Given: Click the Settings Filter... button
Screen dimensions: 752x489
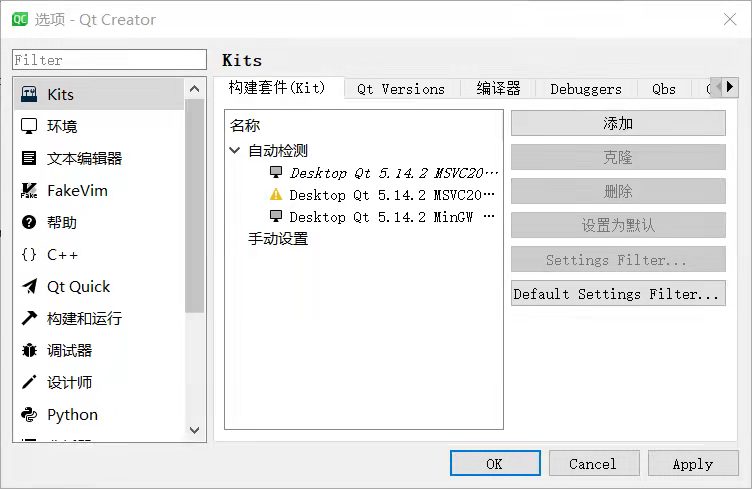Looking at the screenshot, I should [618, 259].
